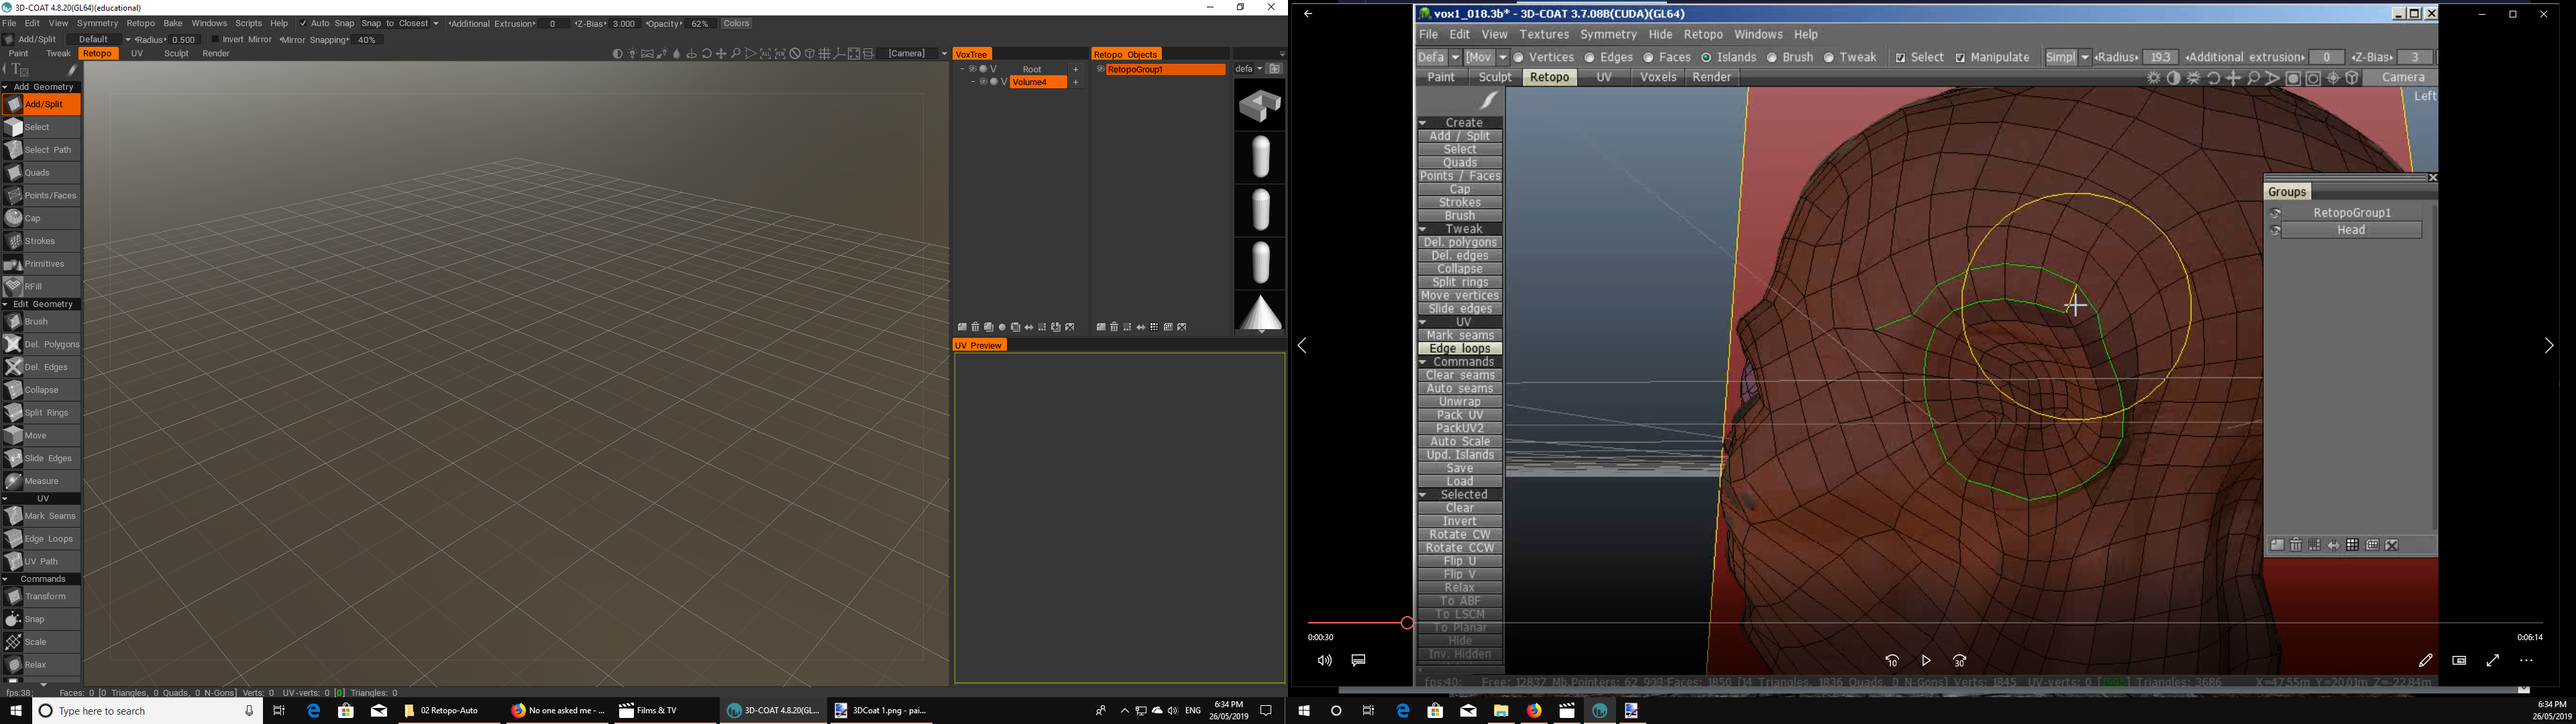Click the Colors button
Screen dimensions: 2576x724
(736, 23)
